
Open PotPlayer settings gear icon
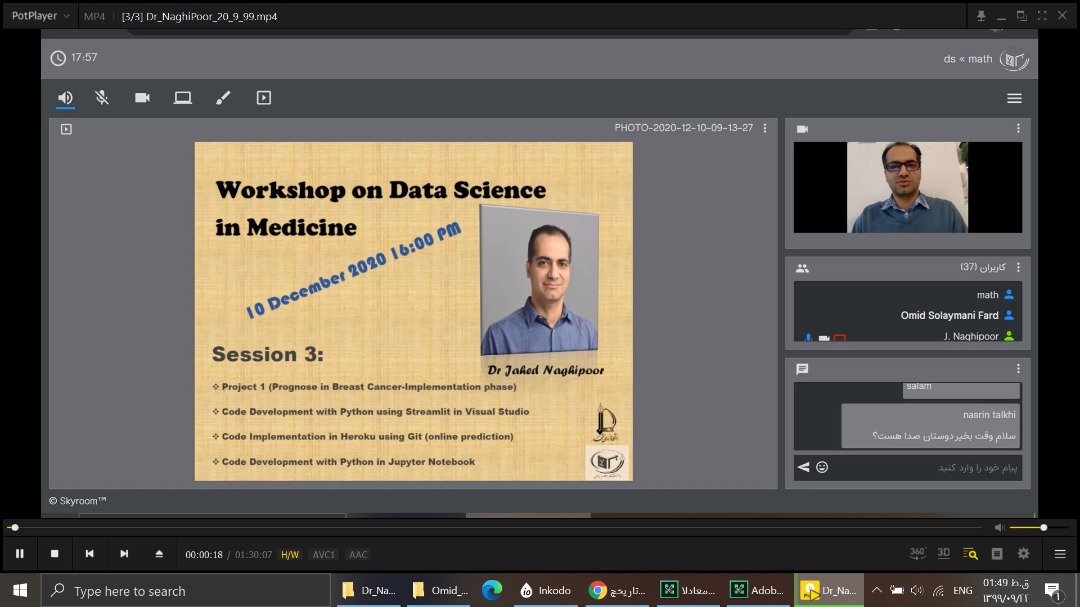(1023, 553)
